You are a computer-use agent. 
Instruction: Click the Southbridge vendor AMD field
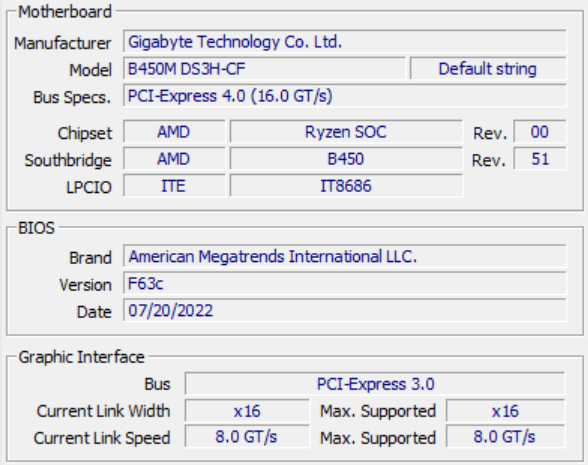pyautogui.click(x=174, y=159)
